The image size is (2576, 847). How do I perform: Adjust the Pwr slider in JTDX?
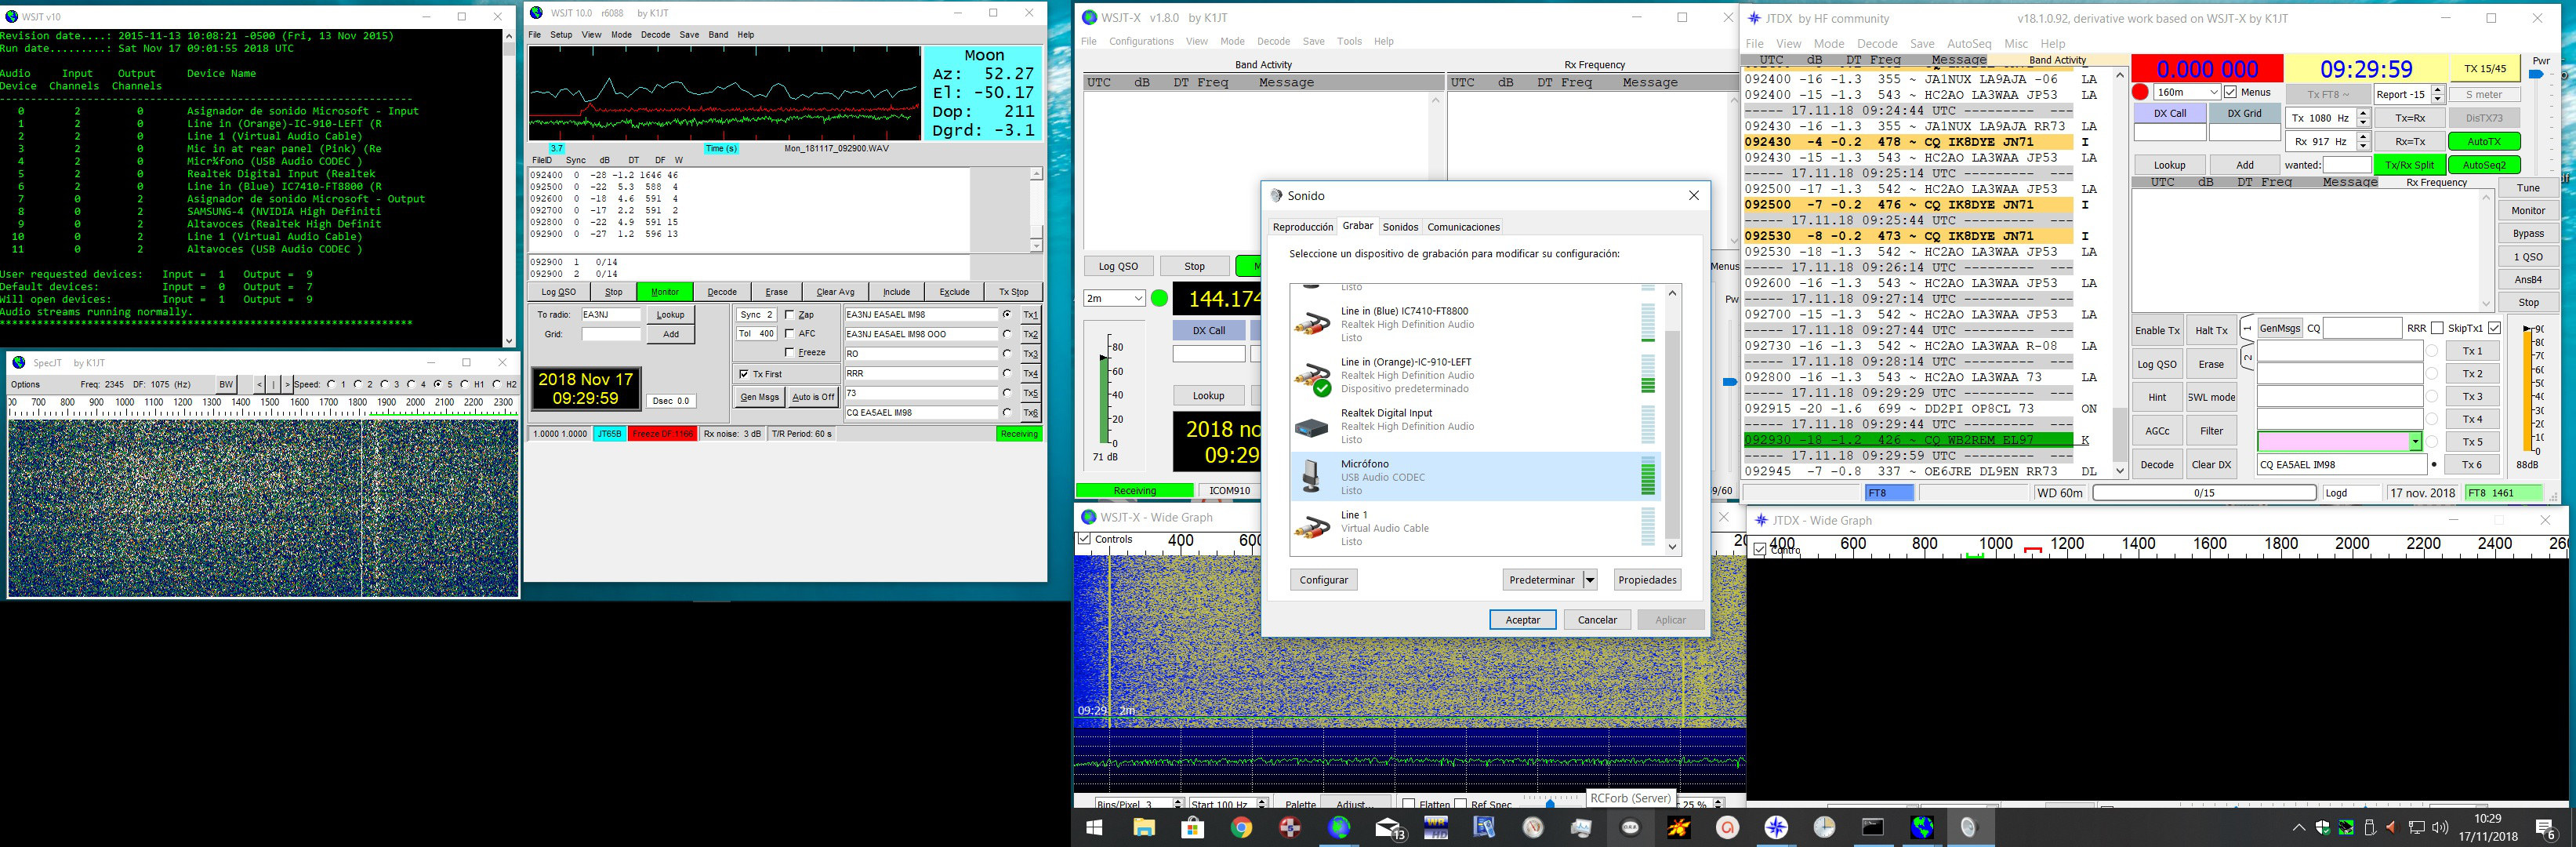coord(2536,75)
